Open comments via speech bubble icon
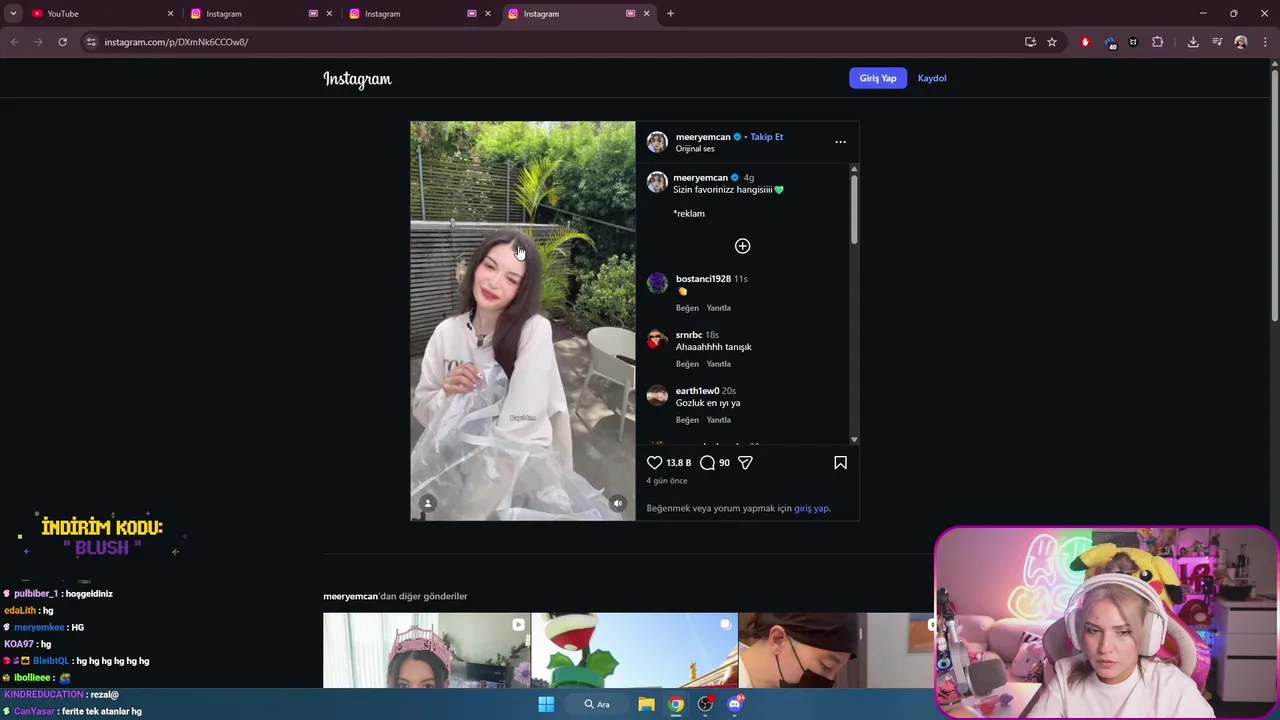 707,463
